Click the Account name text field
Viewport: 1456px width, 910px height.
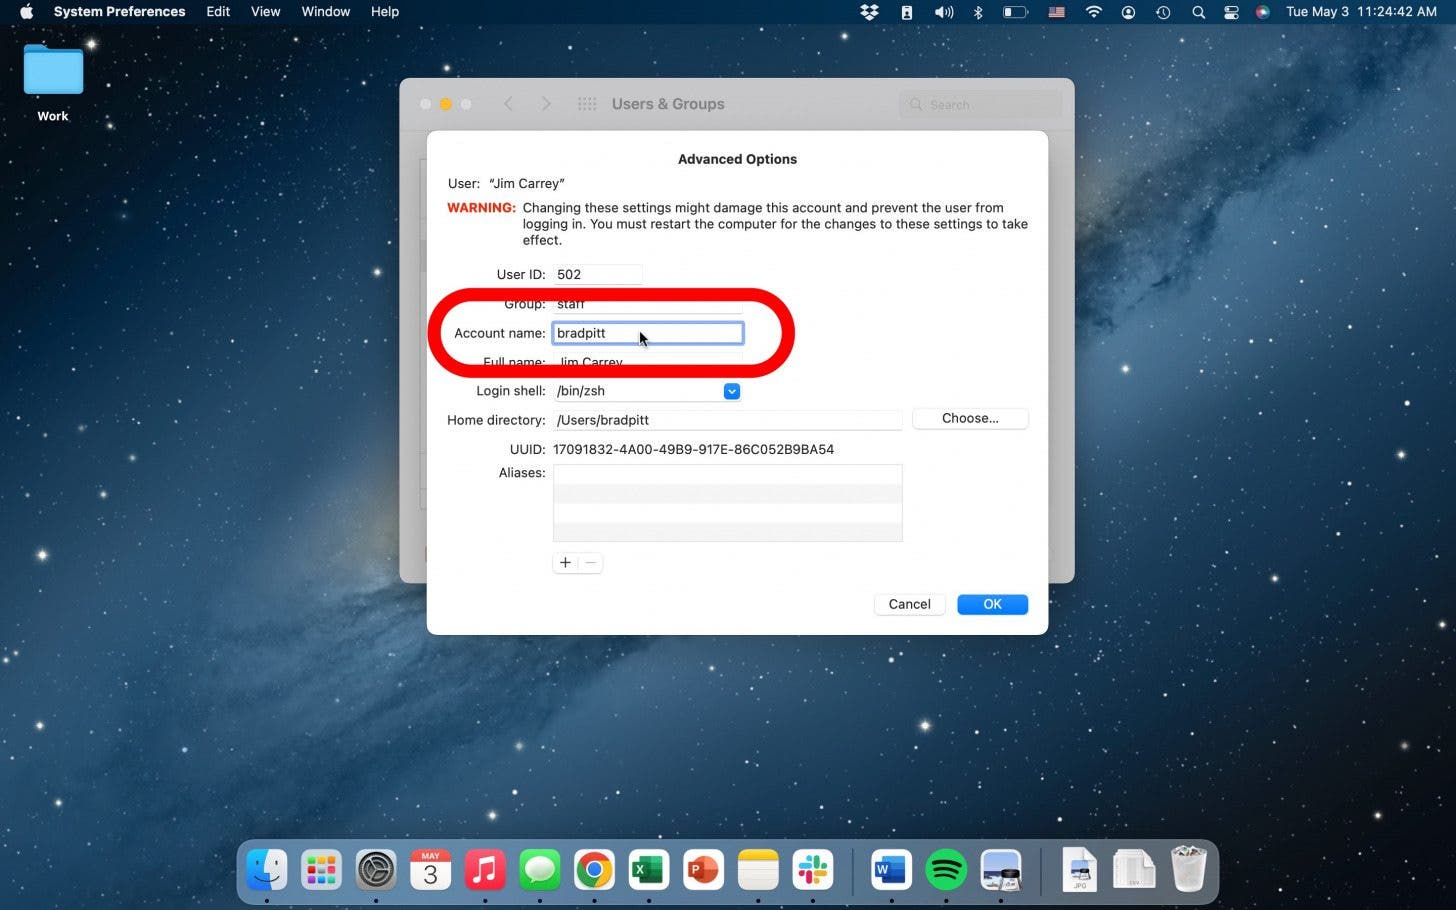pos(647,333)
